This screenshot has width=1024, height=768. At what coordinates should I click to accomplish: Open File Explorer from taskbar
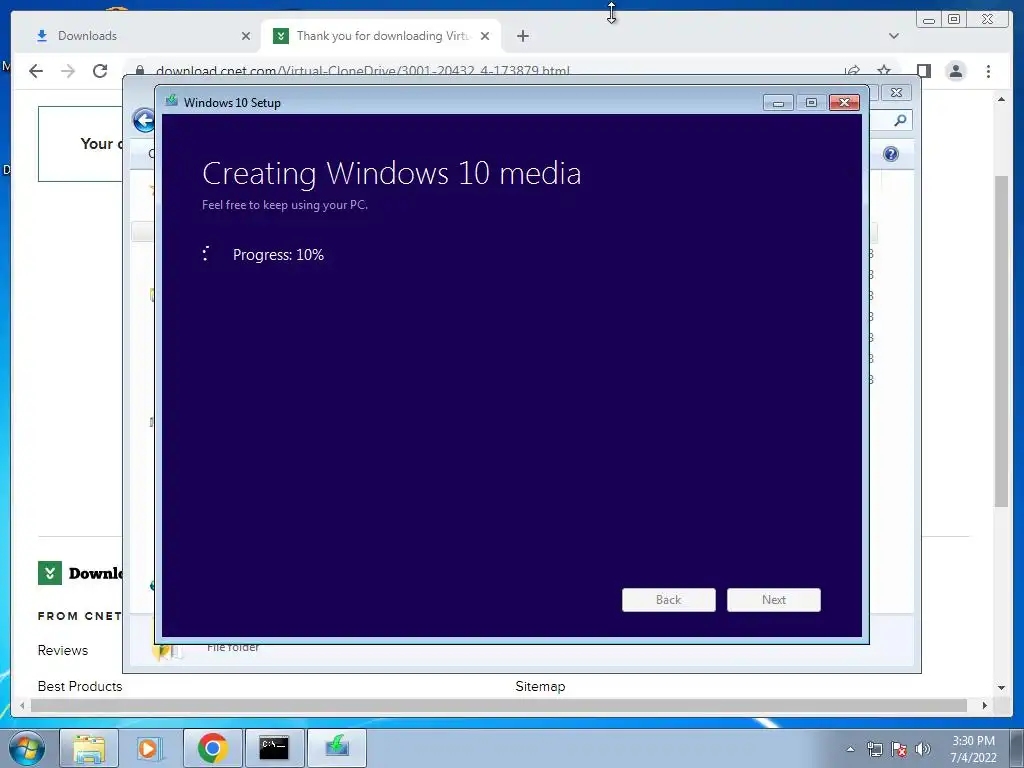pos(89,748)
